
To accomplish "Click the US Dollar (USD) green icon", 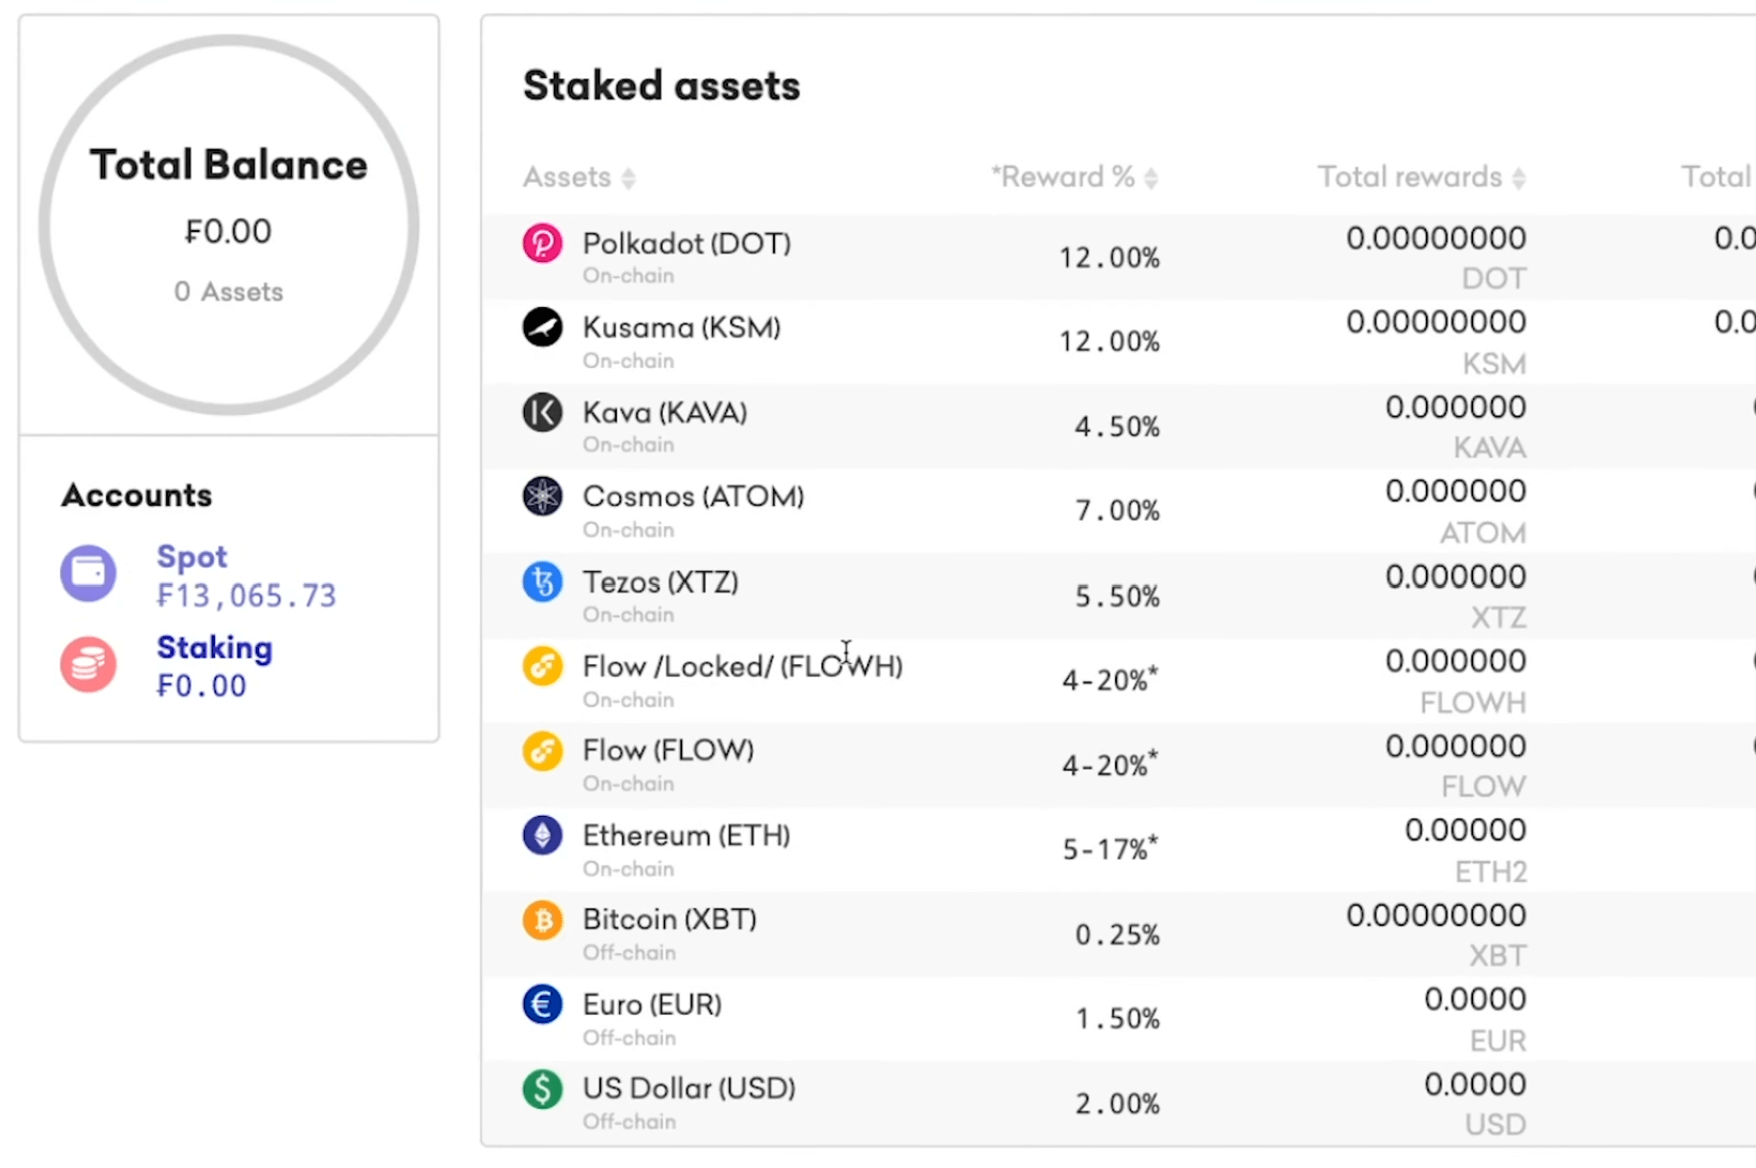I will 542,1089.
